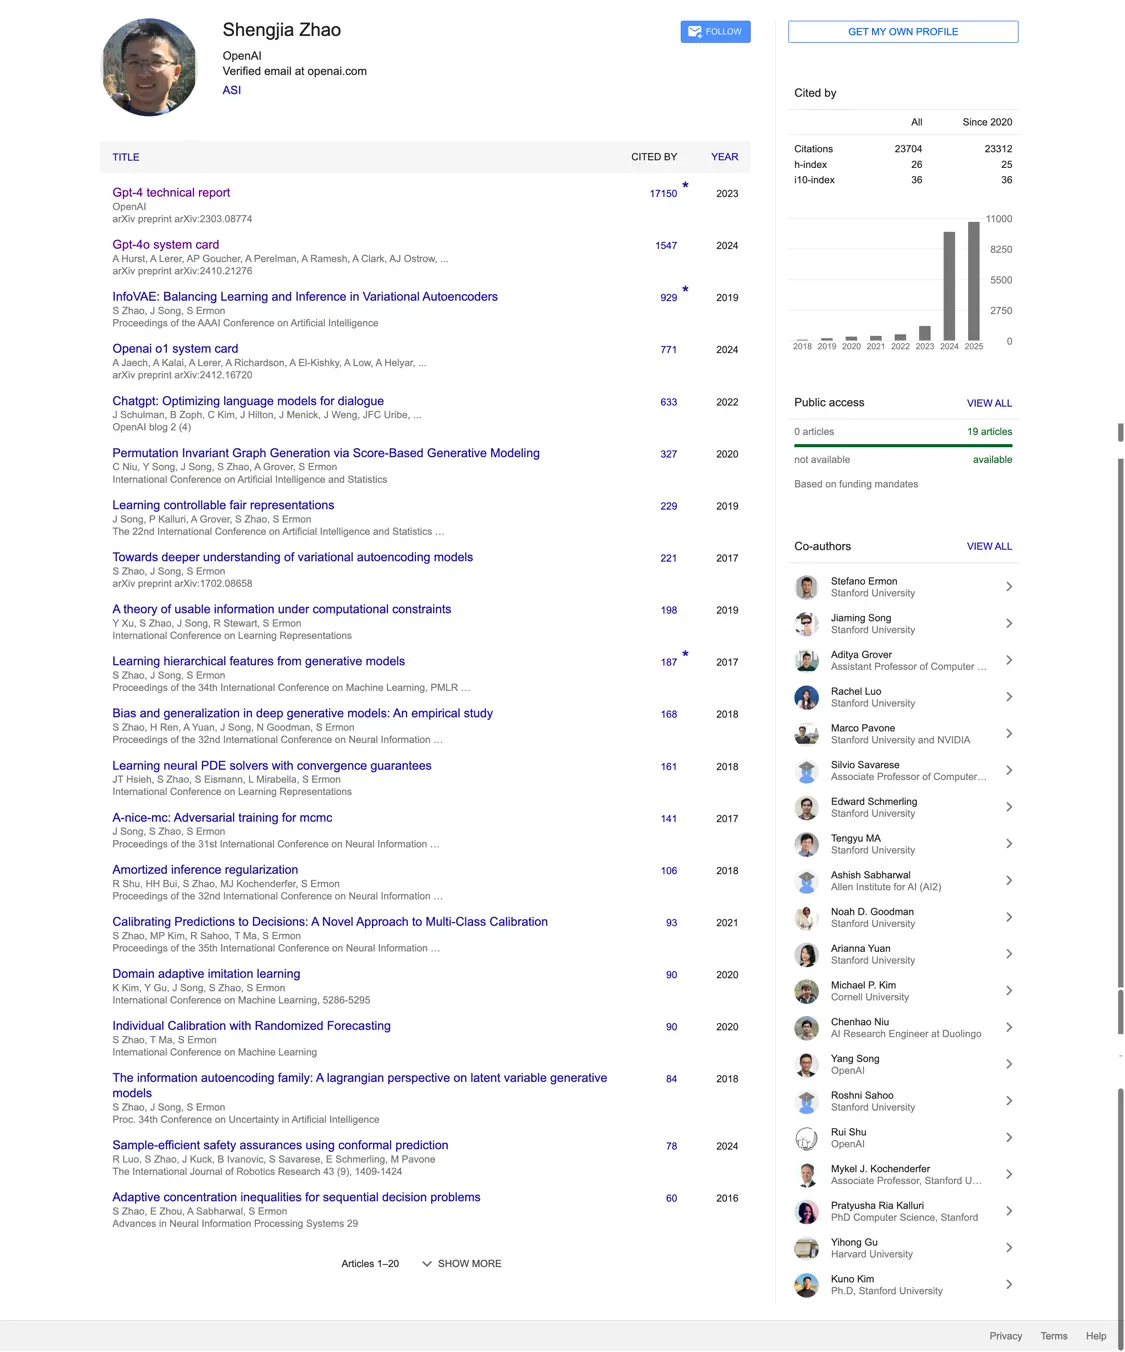View 60 citations of Adaptive concentration paper

pos(671,1199)
